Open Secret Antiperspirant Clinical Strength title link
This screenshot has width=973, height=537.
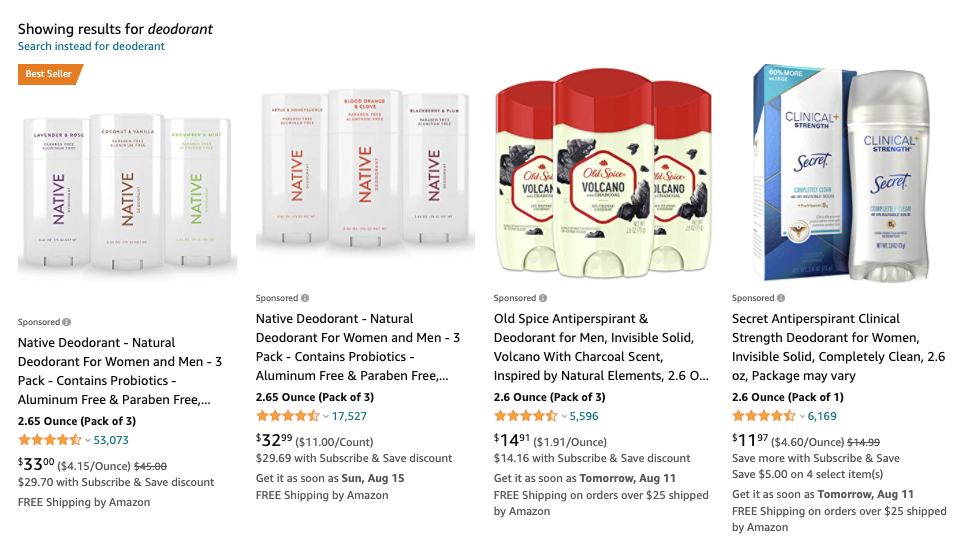pyautogui.click(x=838, y=347)
